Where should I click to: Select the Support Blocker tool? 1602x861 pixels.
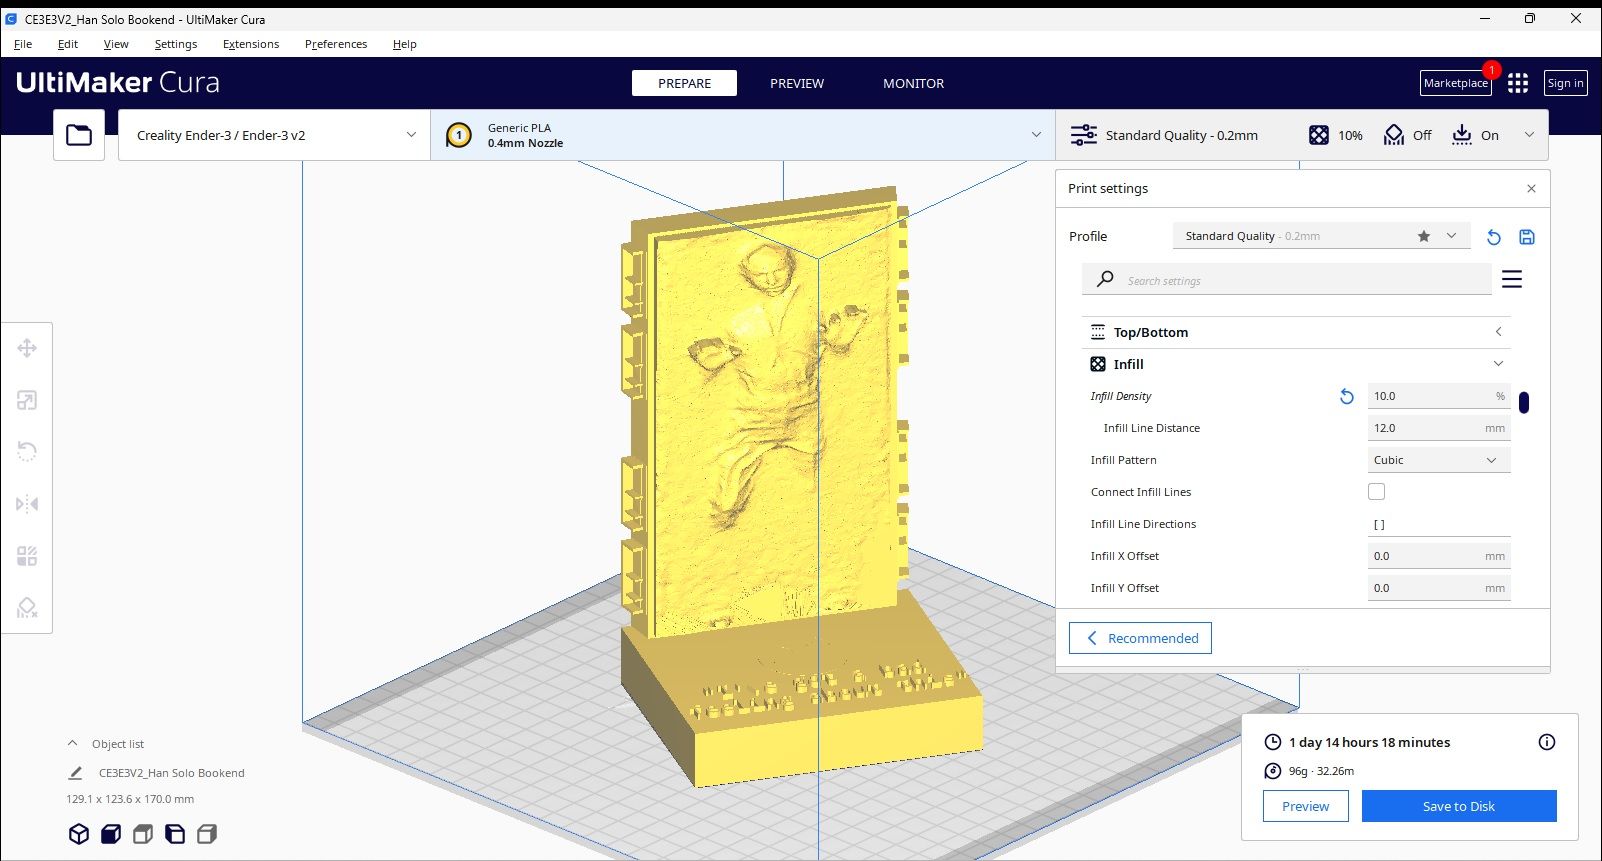(27, 608)
